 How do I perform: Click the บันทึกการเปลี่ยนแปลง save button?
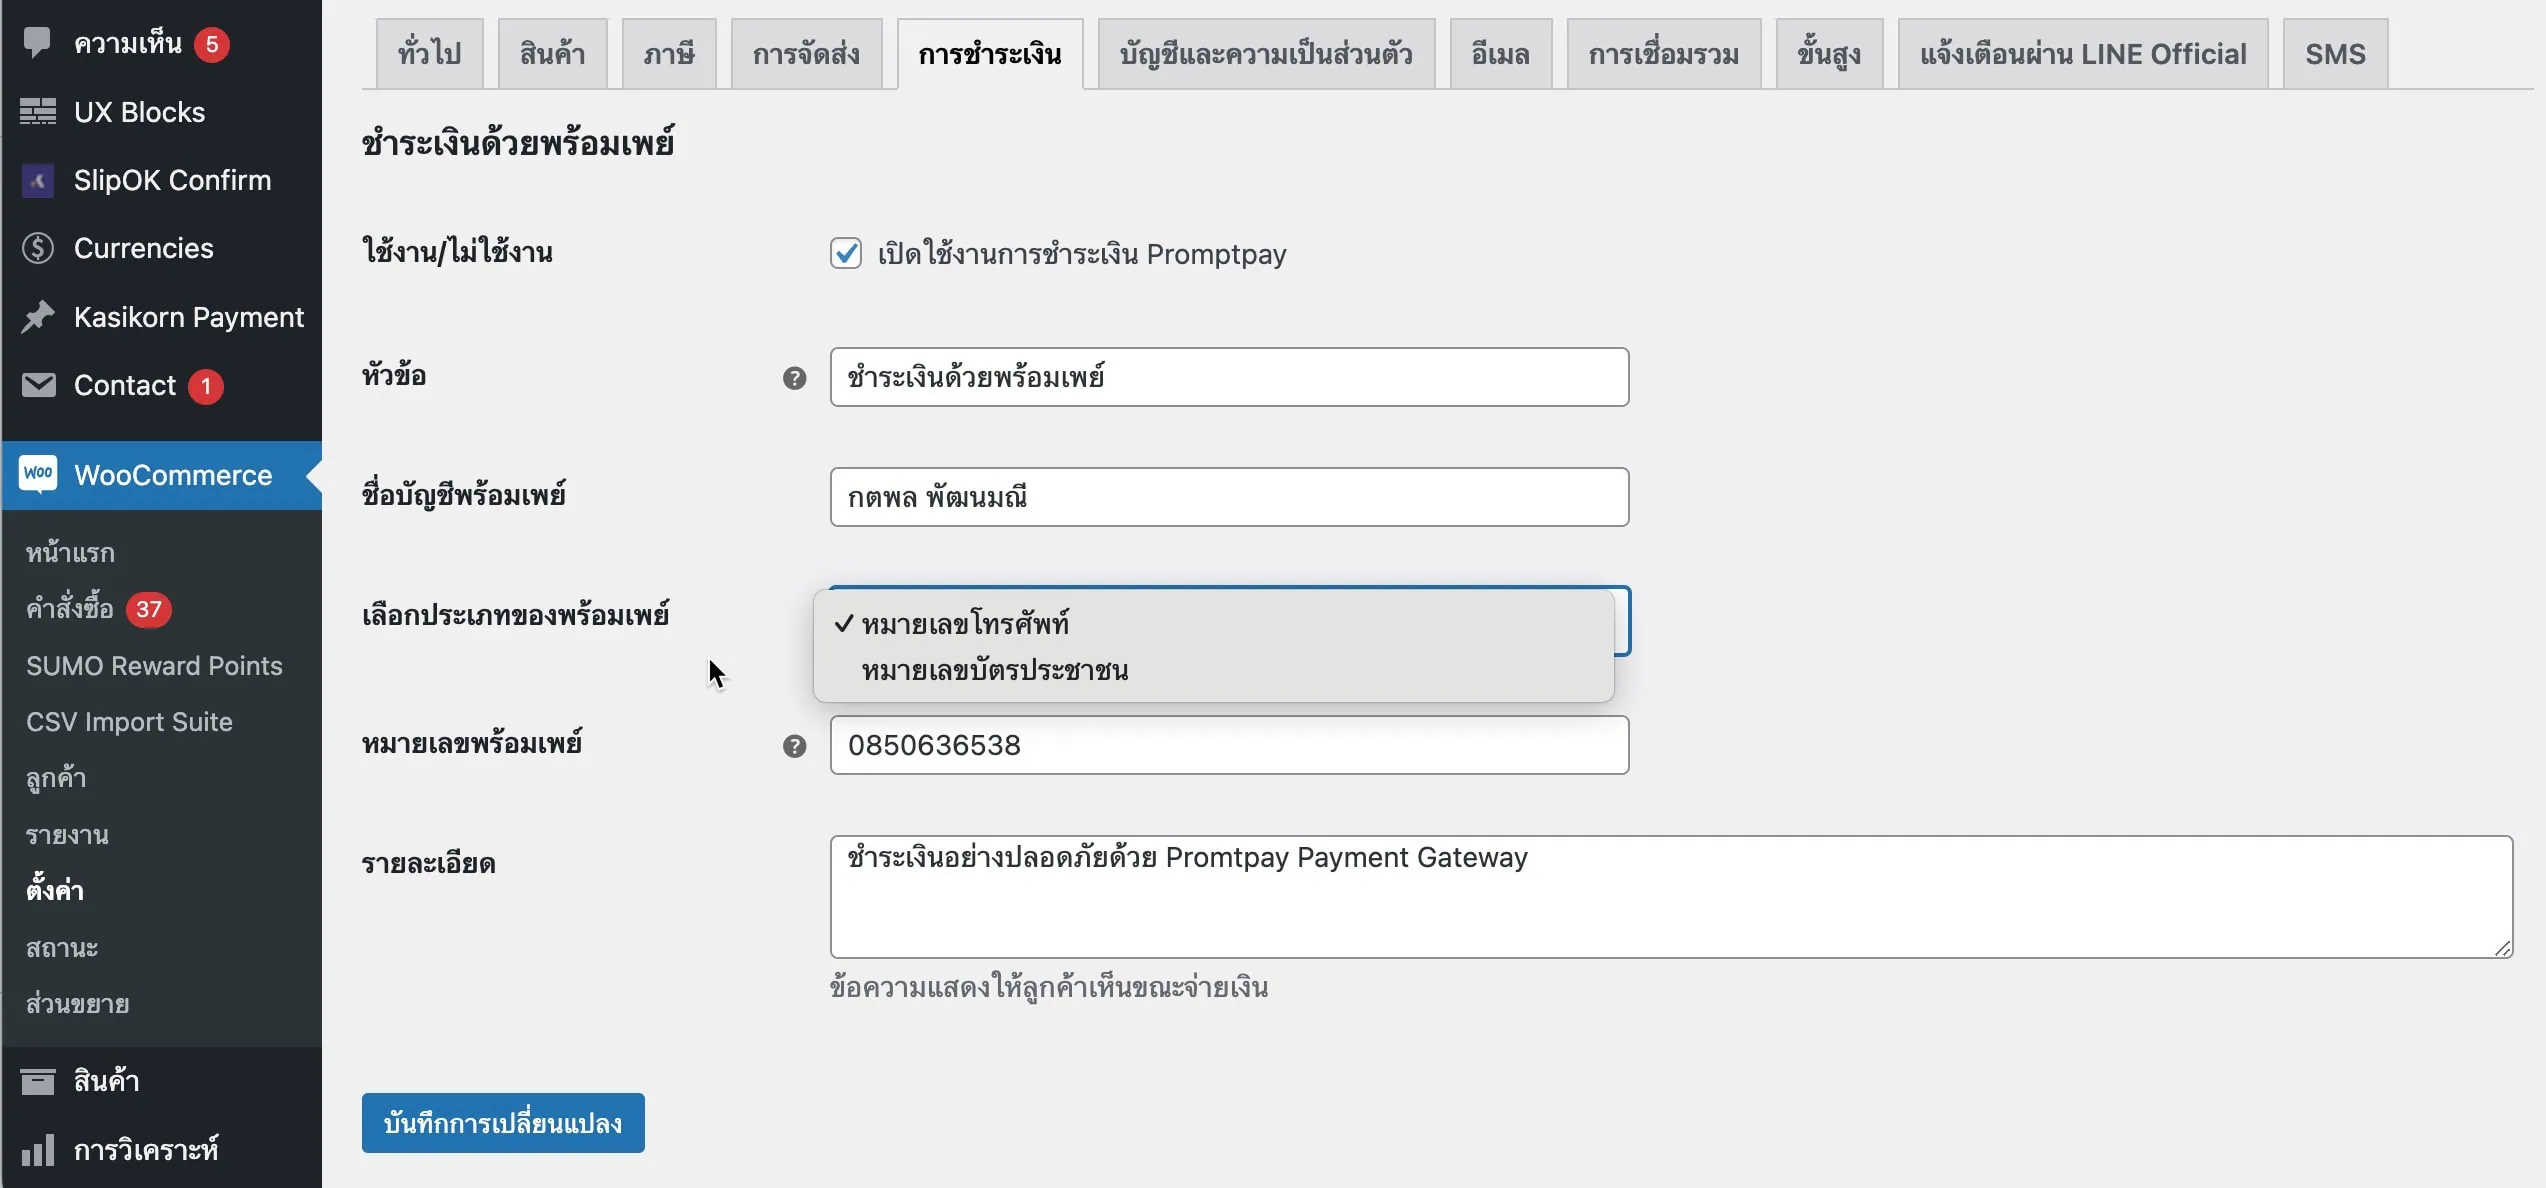[502, 1123]
